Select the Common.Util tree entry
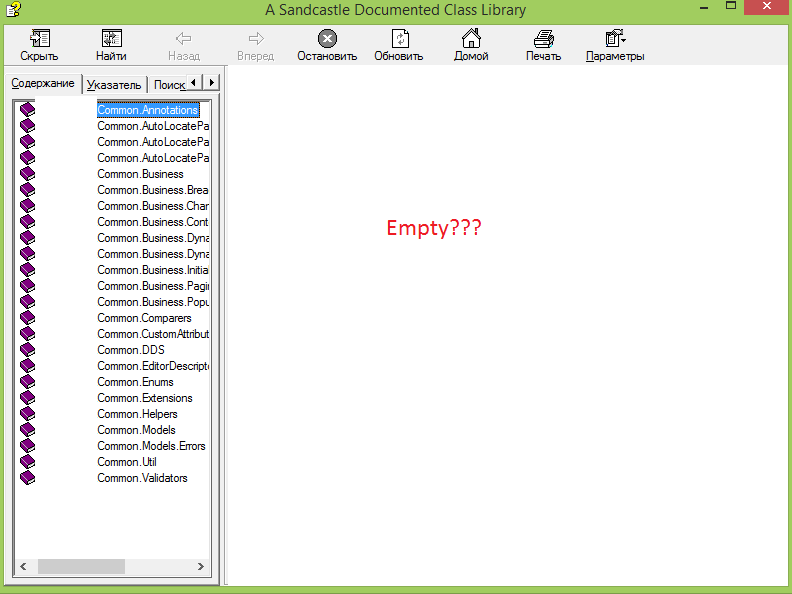 tap(127, 462)
